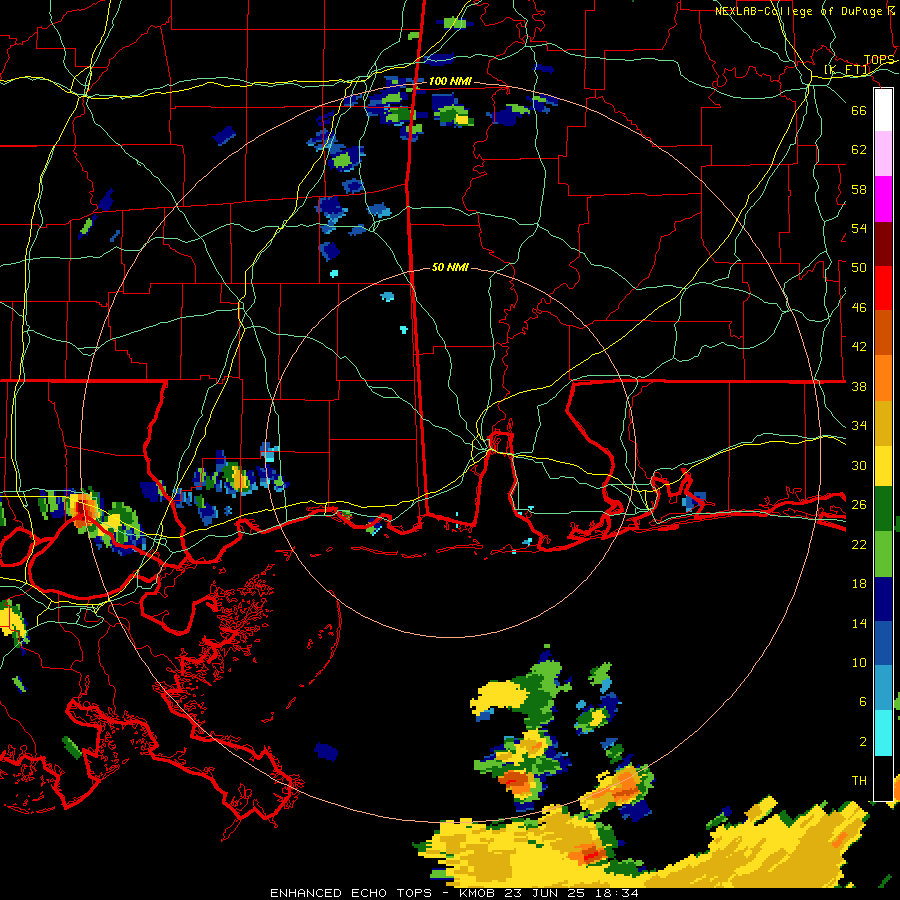The image size is (900, 900).
Task: Select the white swatch in the legend
Action: tap(883, 110)
